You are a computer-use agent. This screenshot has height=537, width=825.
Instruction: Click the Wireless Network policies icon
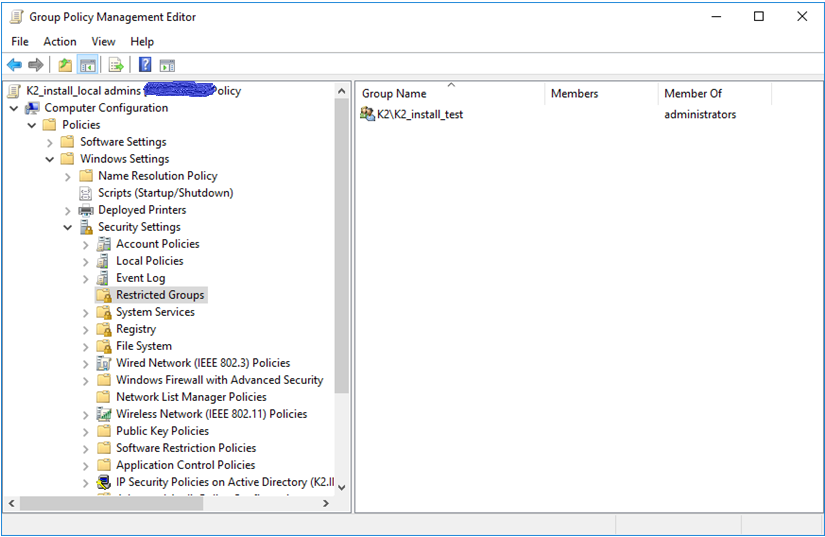click(x=104, y=414)
